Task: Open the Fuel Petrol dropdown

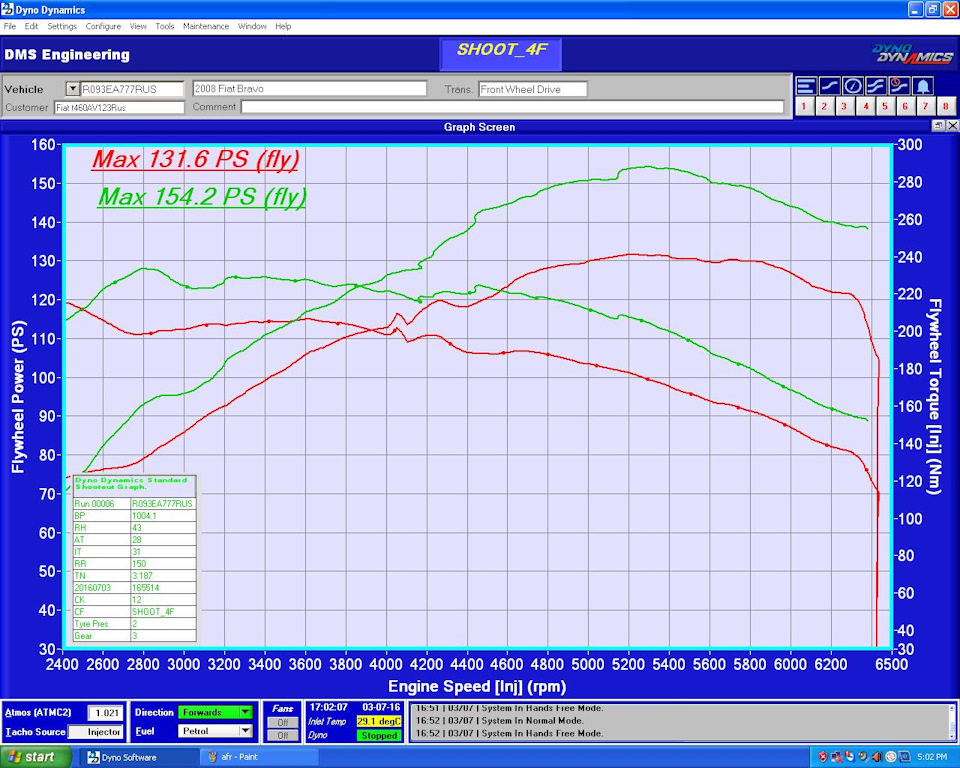Action: click(x=245, y=731)
